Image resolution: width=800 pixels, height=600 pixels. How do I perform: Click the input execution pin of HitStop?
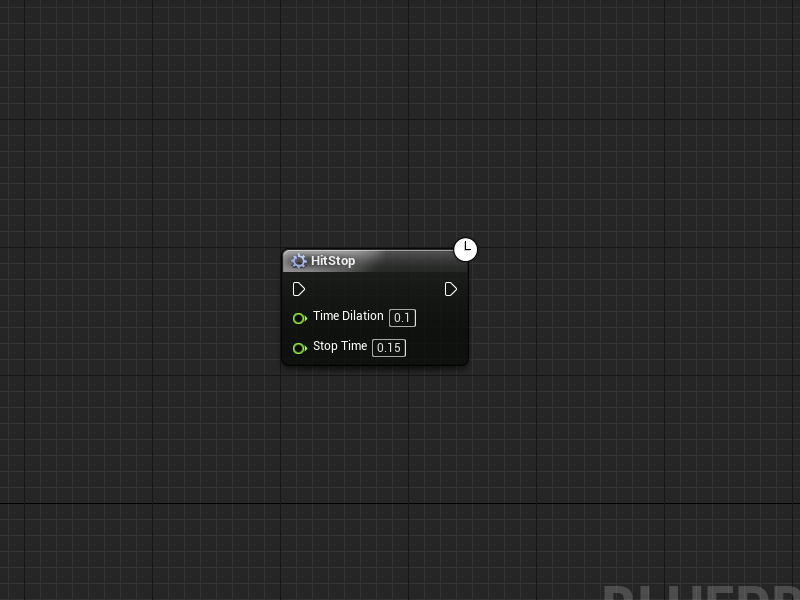(299, 289)
